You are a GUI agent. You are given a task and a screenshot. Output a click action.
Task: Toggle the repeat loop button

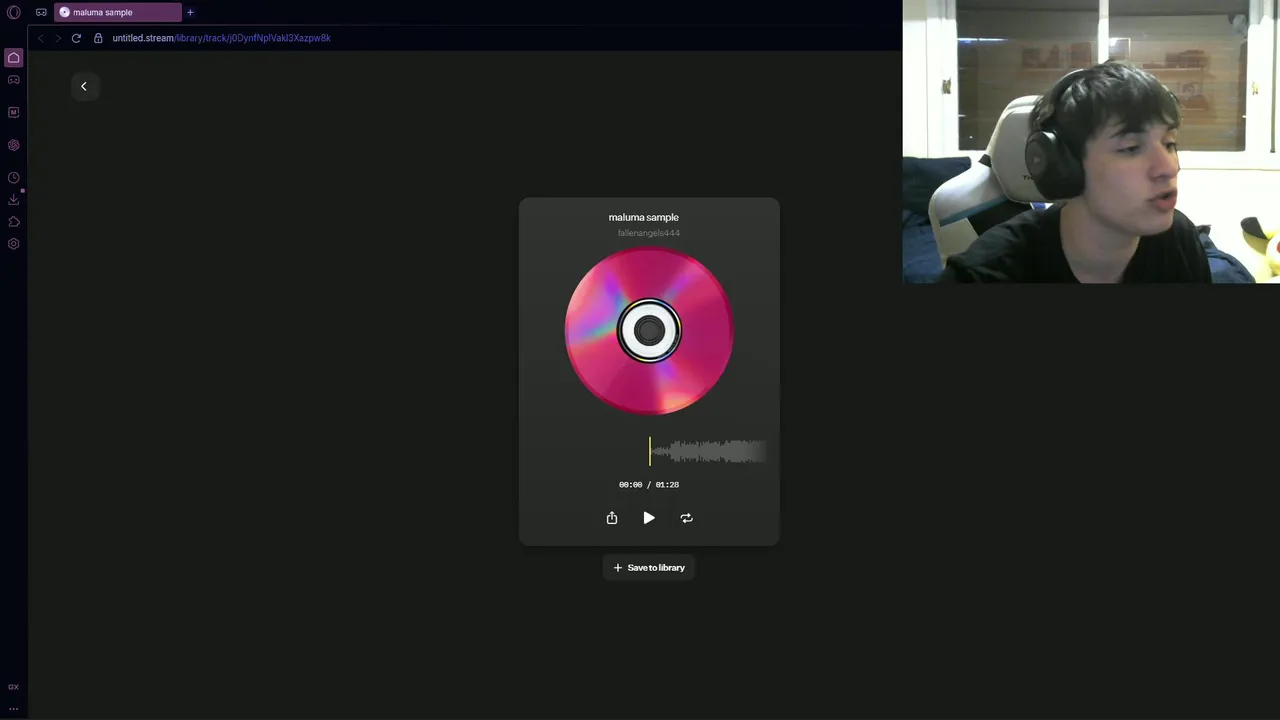687,518
